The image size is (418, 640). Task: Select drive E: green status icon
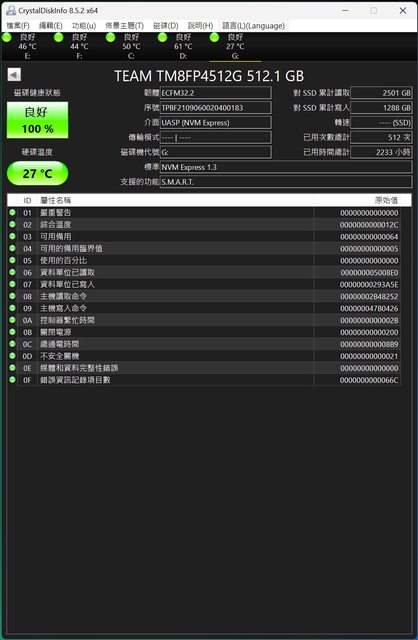click(x=7, y=37)
